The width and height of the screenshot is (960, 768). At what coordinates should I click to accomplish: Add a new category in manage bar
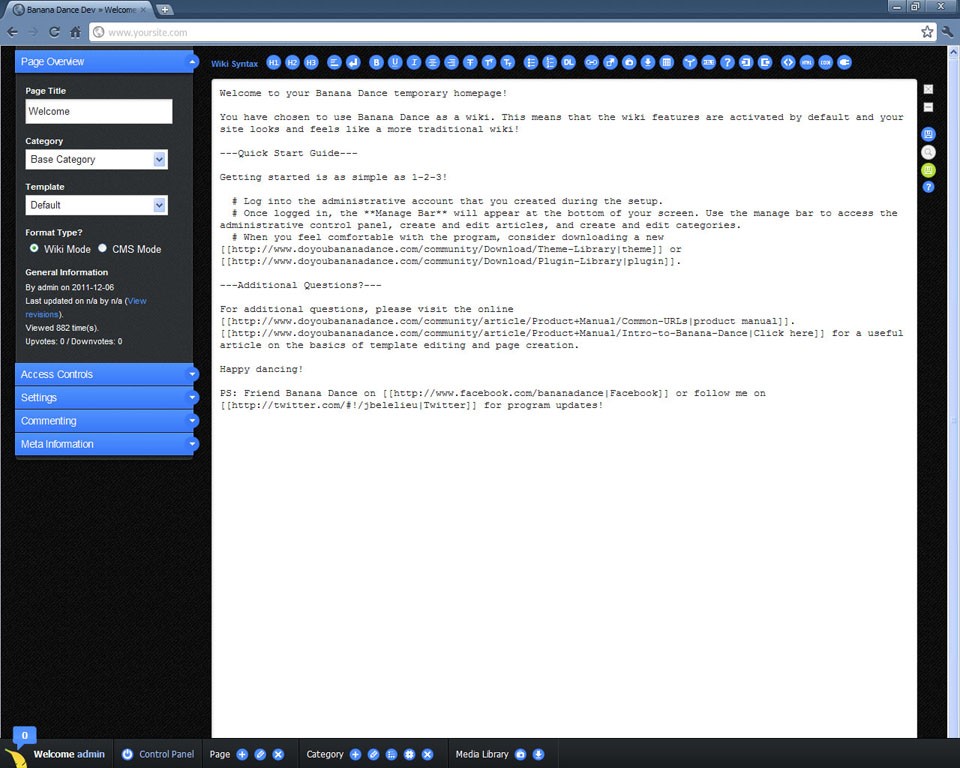tap(355, 755)
